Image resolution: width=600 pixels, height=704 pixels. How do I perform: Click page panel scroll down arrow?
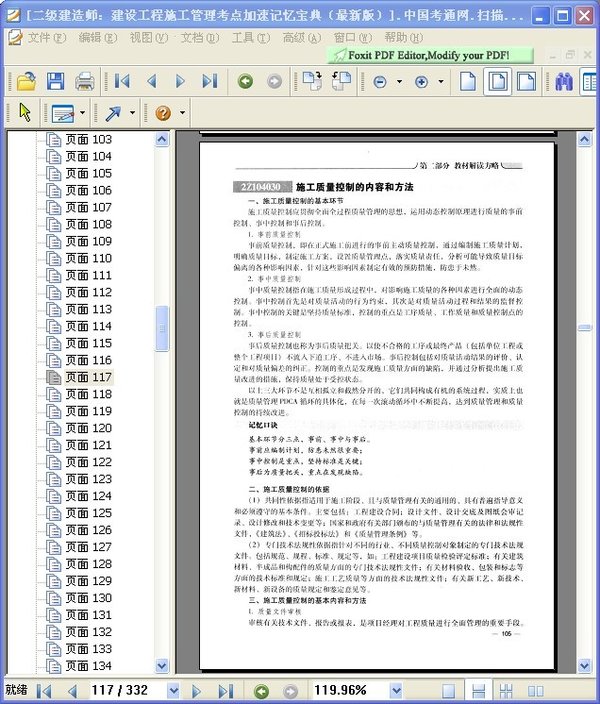point(162,665)
